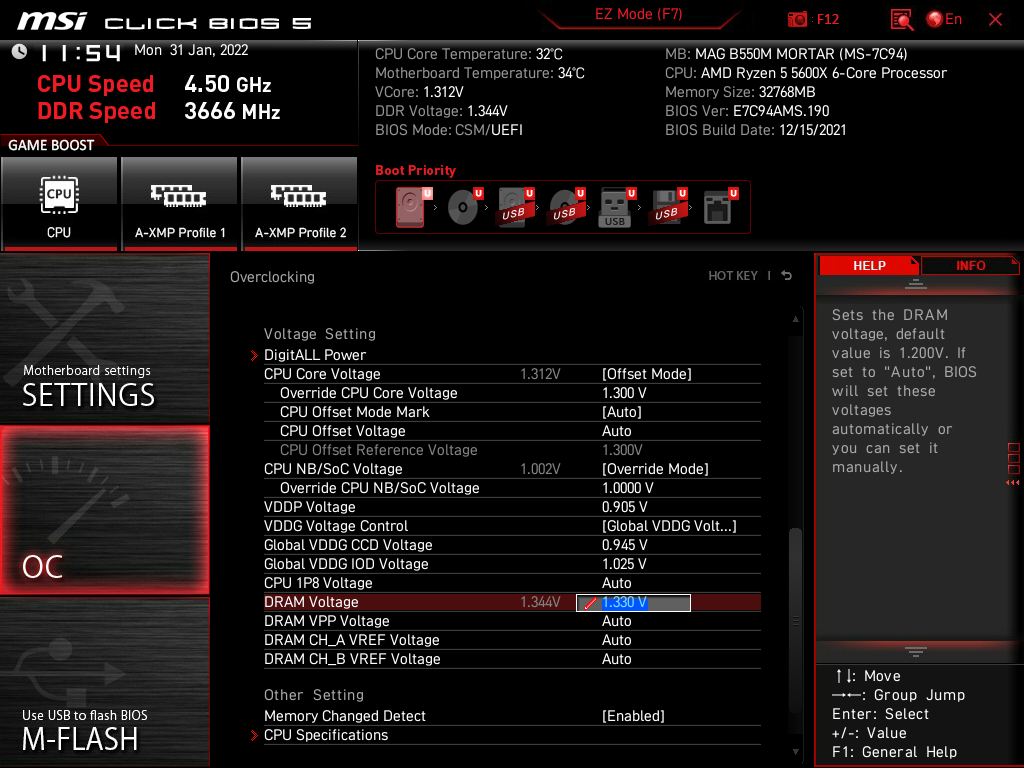Change language using the En globe icon
This screenshot has width=1024, height=768.
[944, 20]
